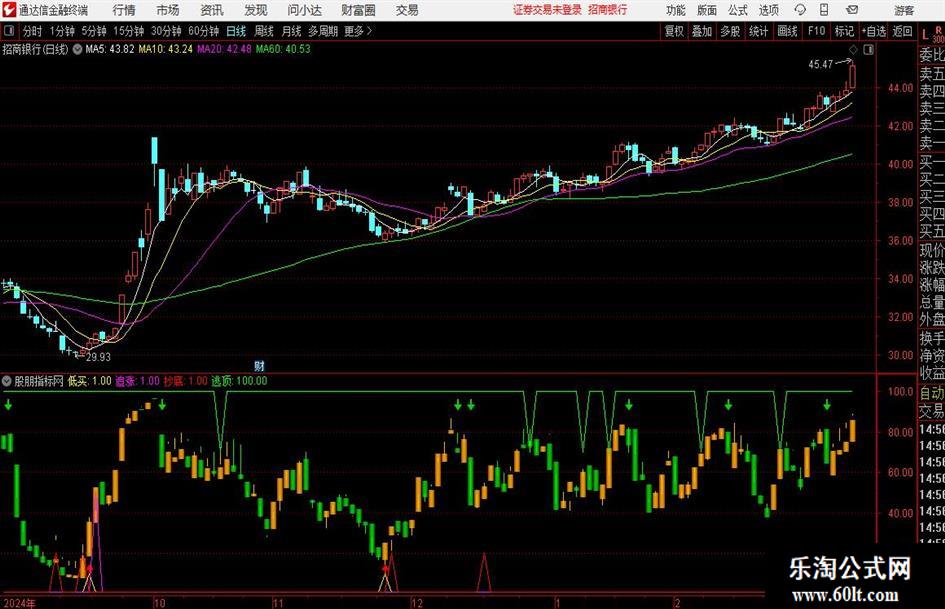Open the 发现 menu
This screenshot has height=609, width=945.
tap(256, 10)
